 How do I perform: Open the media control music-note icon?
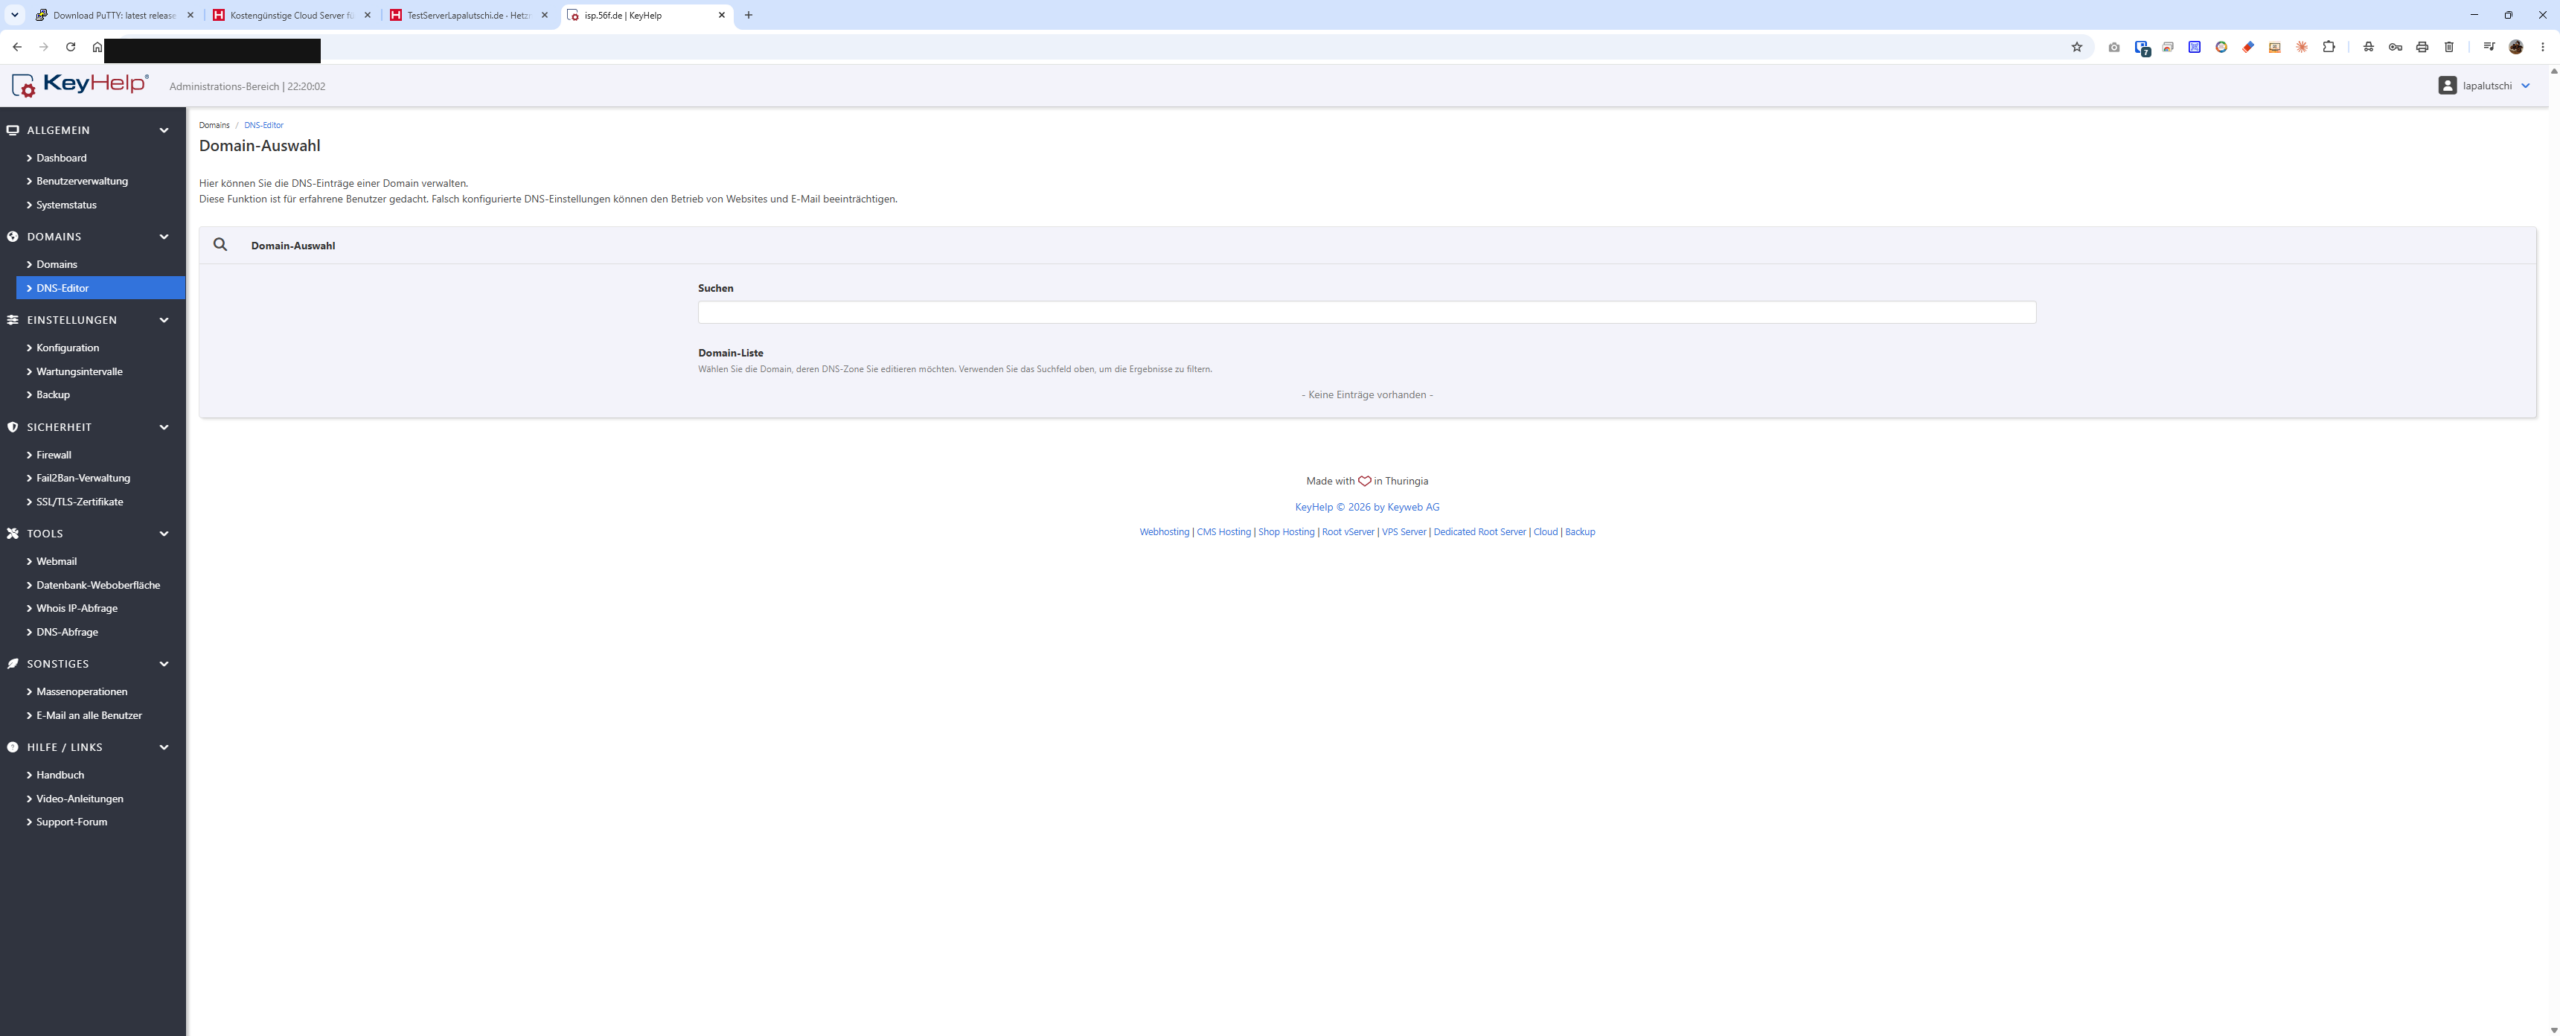(2489, 47)
